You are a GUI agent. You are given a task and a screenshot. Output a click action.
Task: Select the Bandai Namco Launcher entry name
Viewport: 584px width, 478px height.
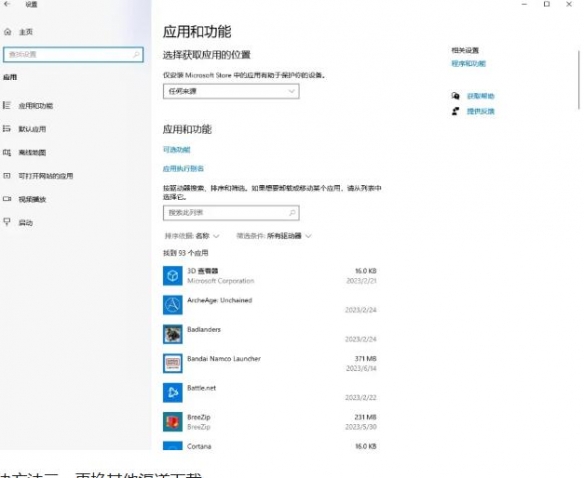224,359
